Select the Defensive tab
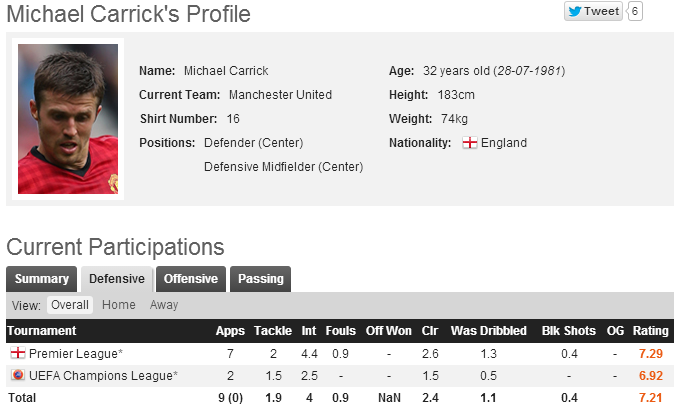674x409 pixels. point(116,279)
